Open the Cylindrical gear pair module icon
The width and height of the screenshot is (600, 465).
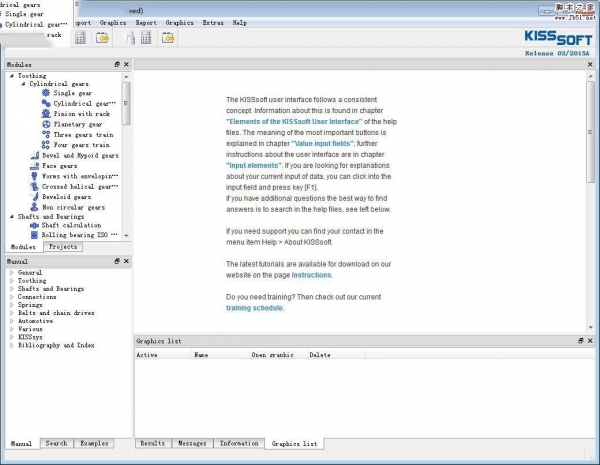pyautogui.click(x=46, y=103)
